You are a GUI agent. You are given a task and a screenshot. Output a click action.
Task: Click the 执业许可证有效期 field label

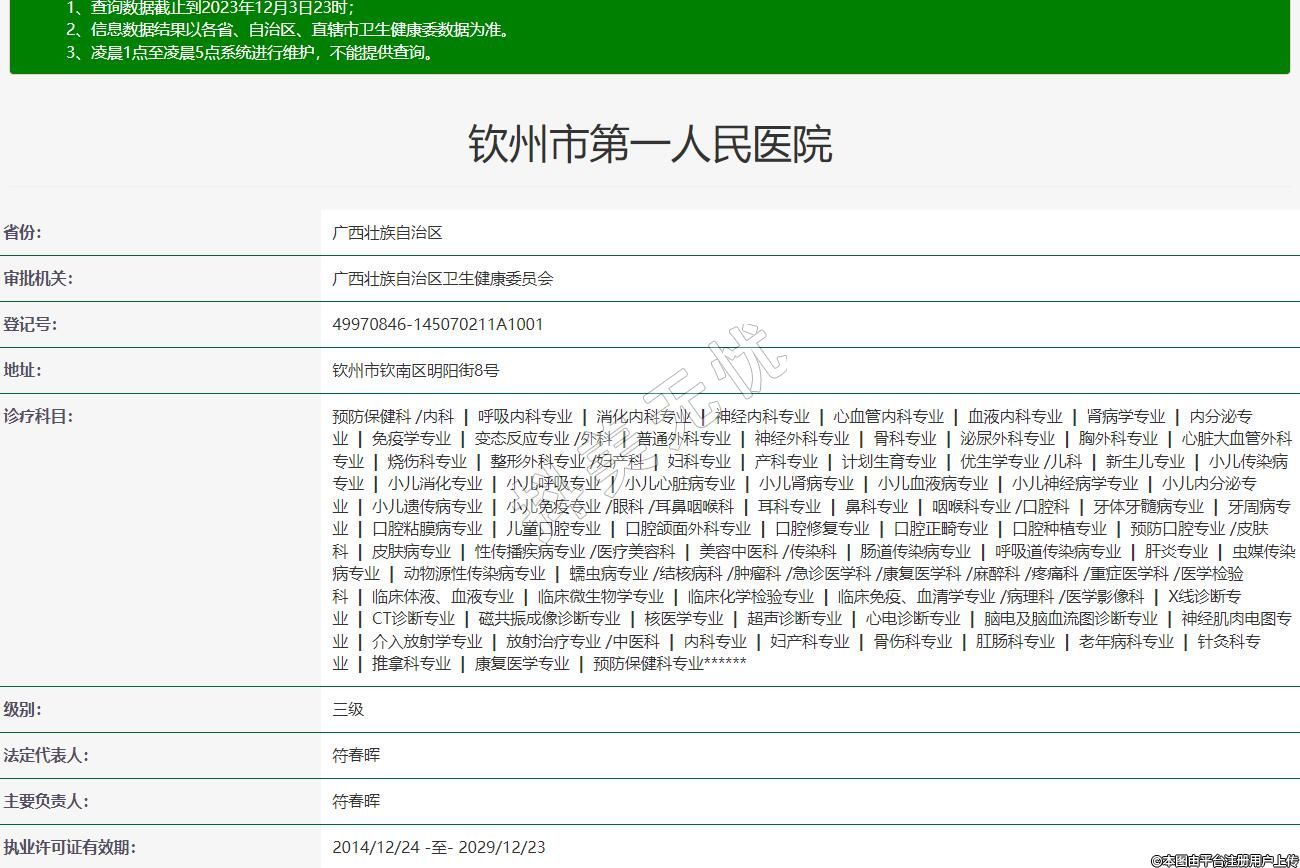click(68, 847)
